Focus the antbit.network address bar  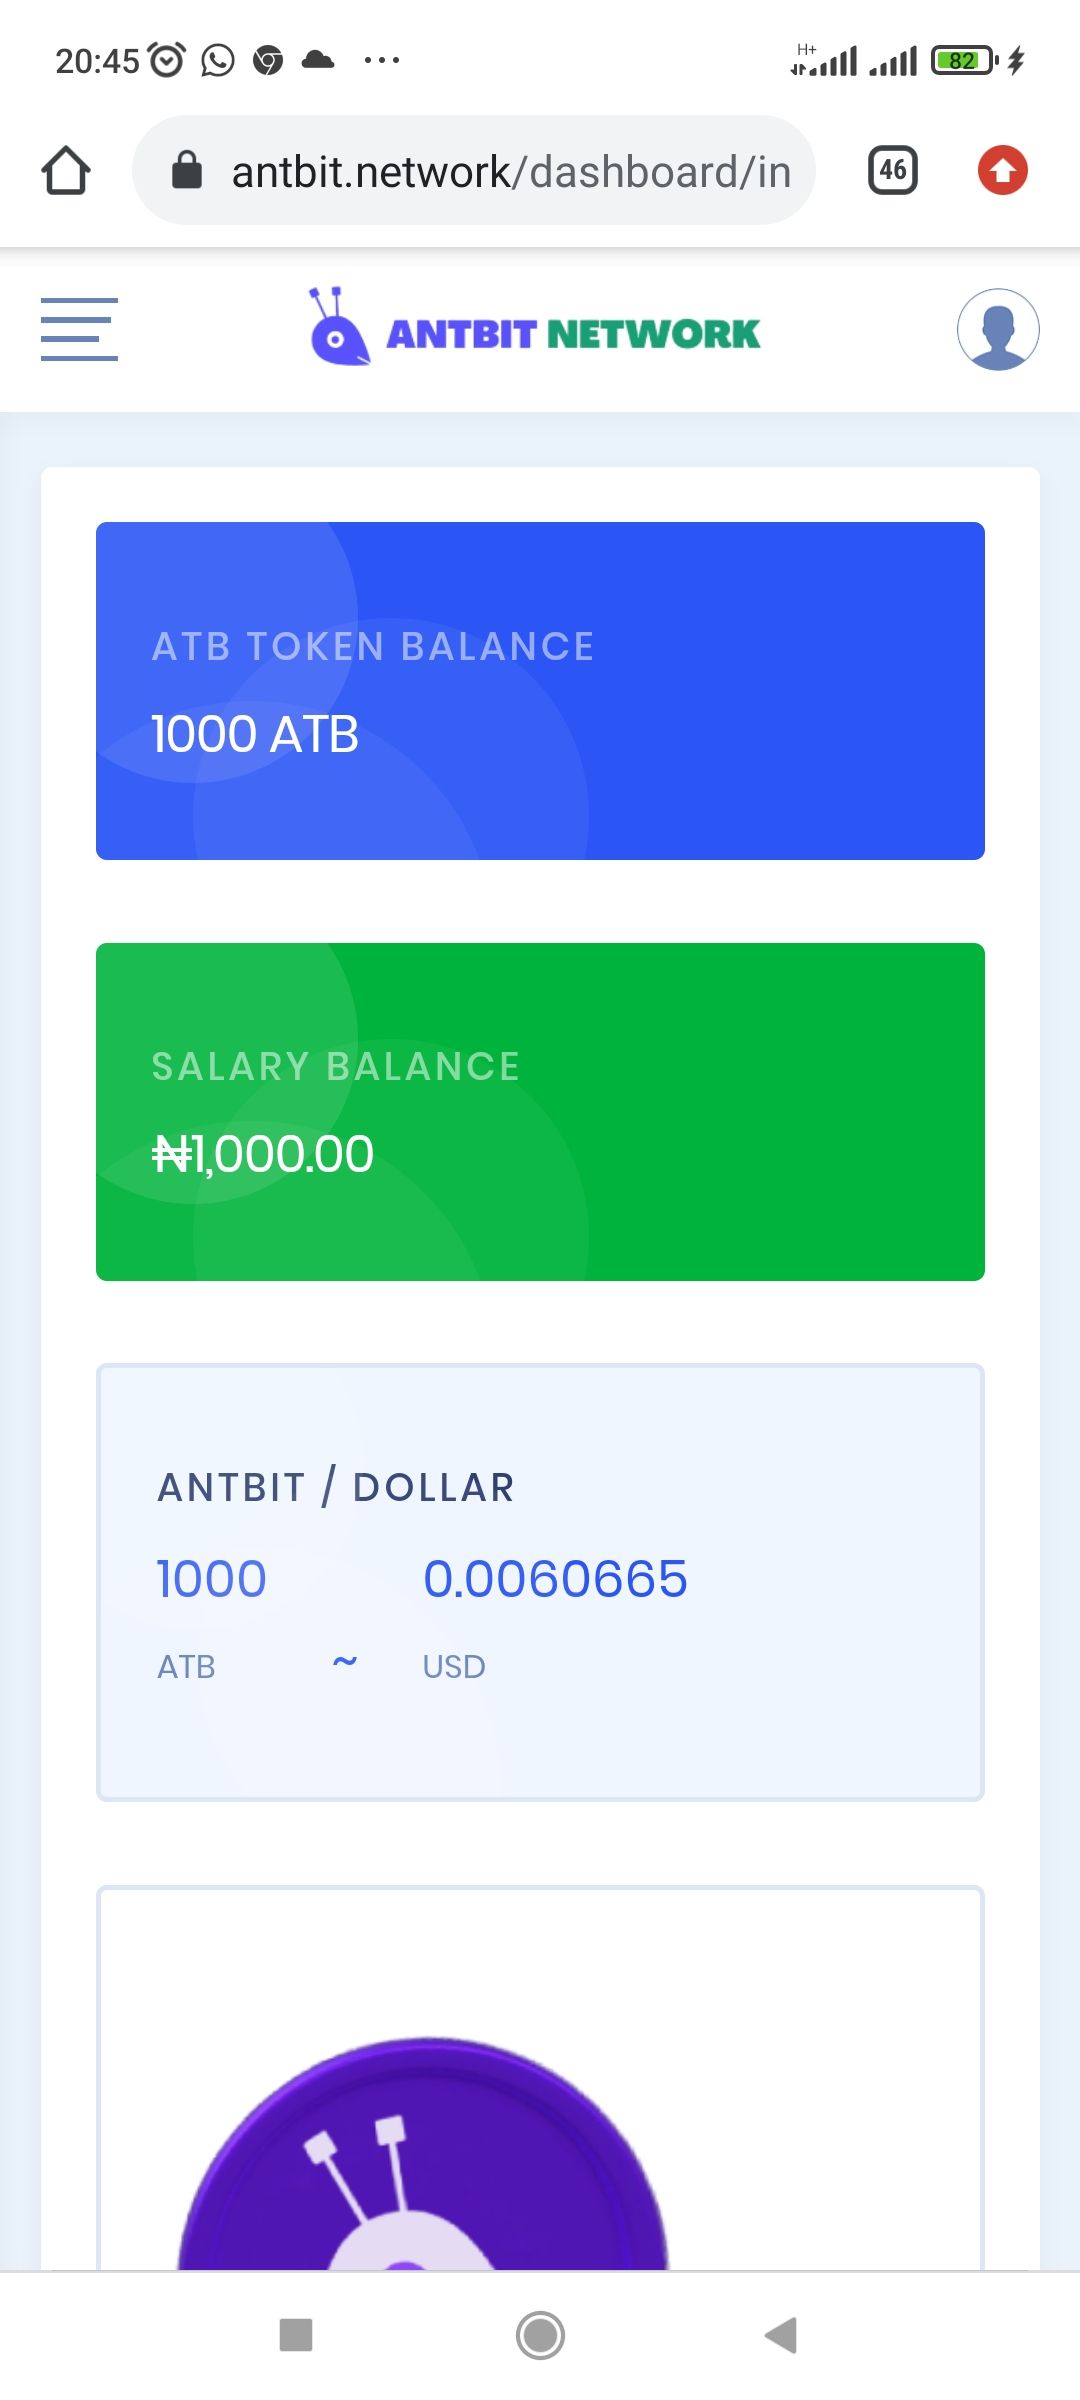(510, 171)
